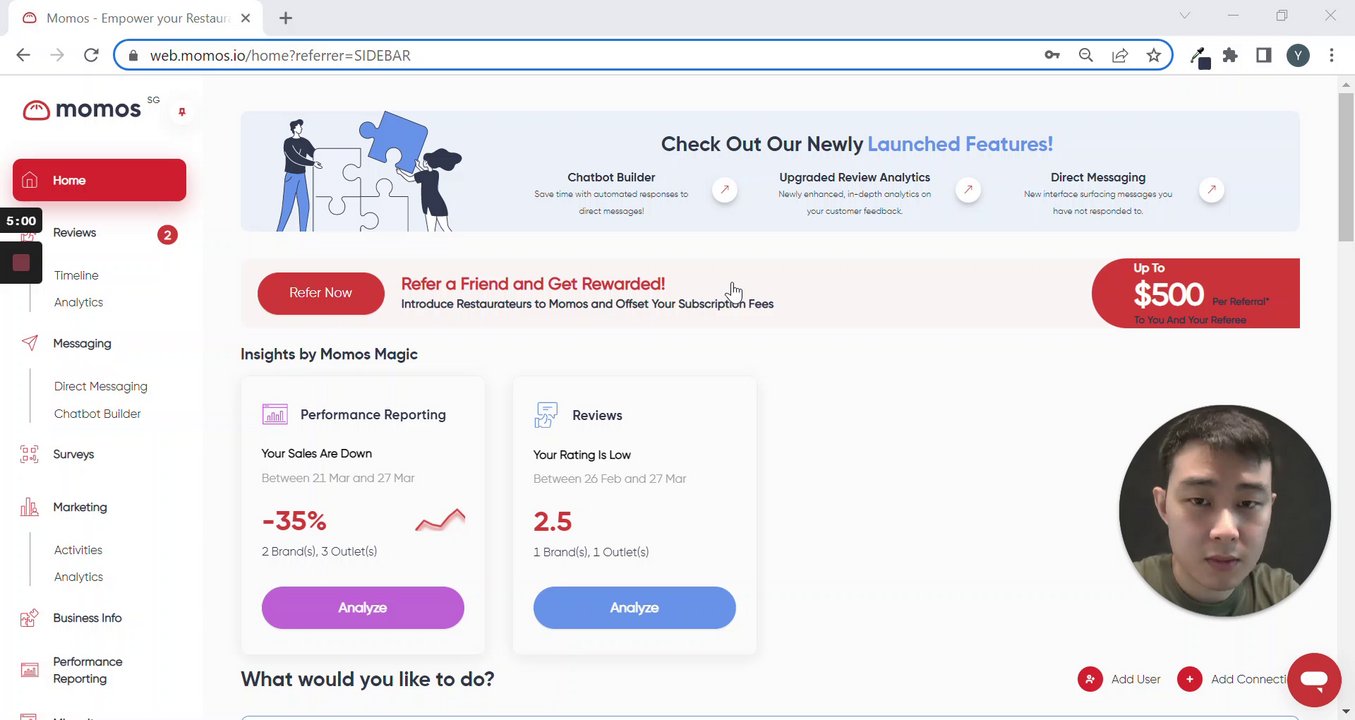This screenshot has height=720, width=1355.
Task: Click the Refer Now button
Action: (321, 293)
